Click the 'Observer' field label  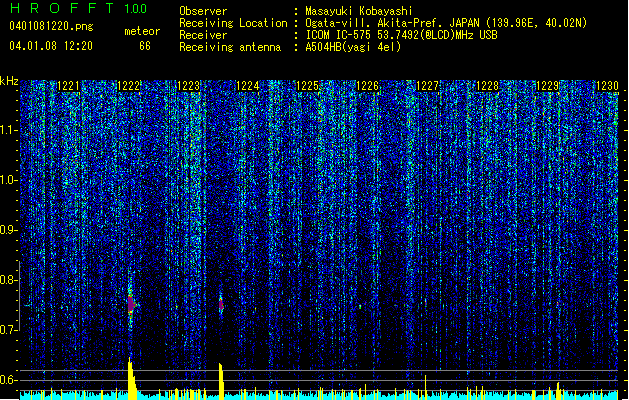[x=203, y=11]
